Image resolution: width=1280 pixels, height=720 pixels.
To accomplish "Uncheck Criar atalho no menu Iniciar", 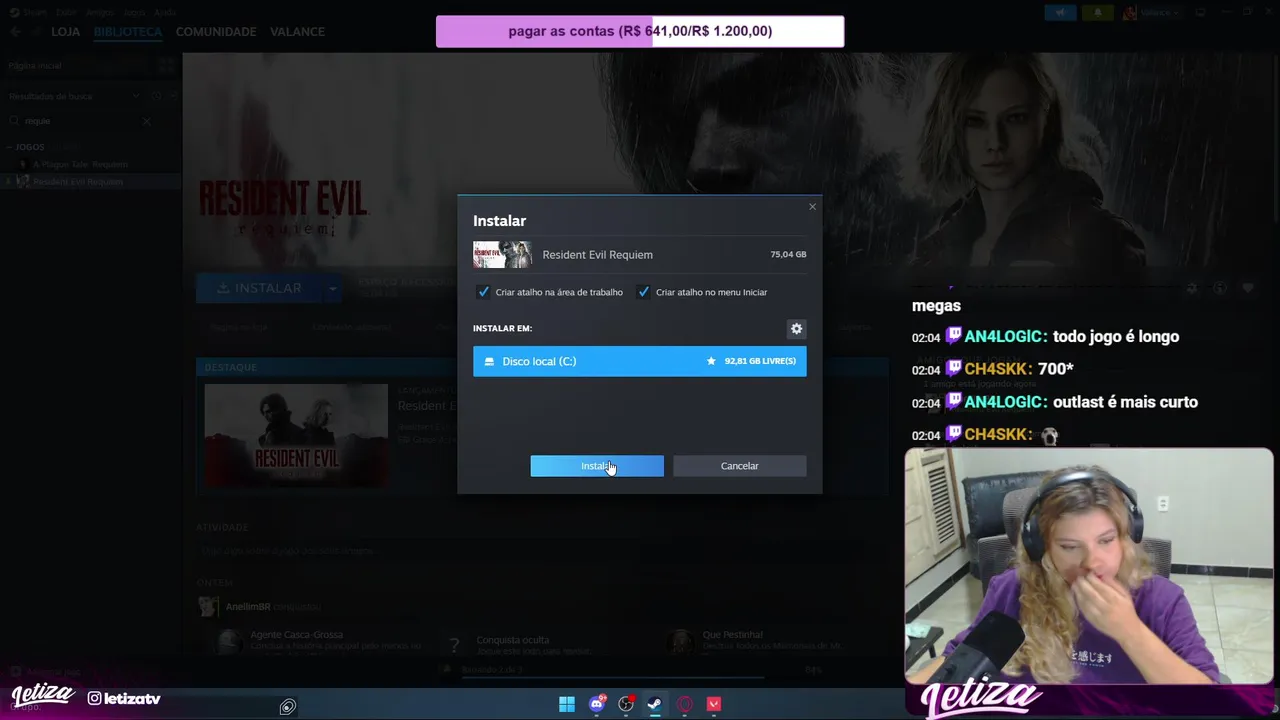I will [x=644, y=292].
